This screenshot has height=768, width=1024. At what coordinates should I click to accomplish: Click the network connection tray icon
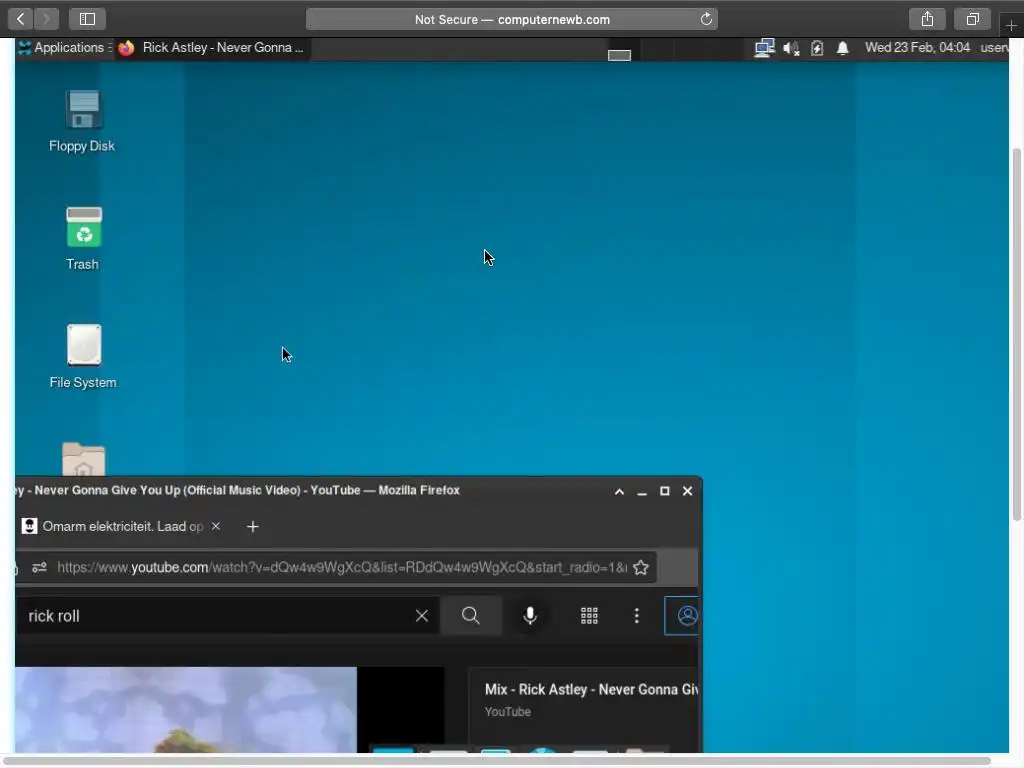(764, 48)
